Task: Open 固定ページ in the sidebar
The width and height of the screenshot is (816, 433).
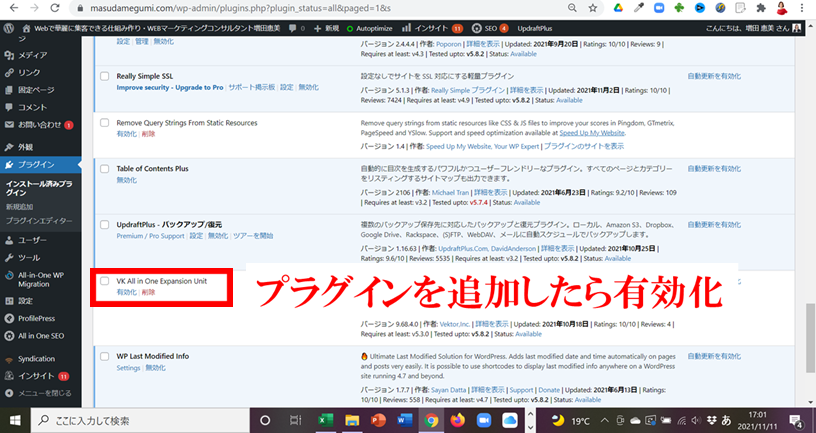Action: coord(36,90)
